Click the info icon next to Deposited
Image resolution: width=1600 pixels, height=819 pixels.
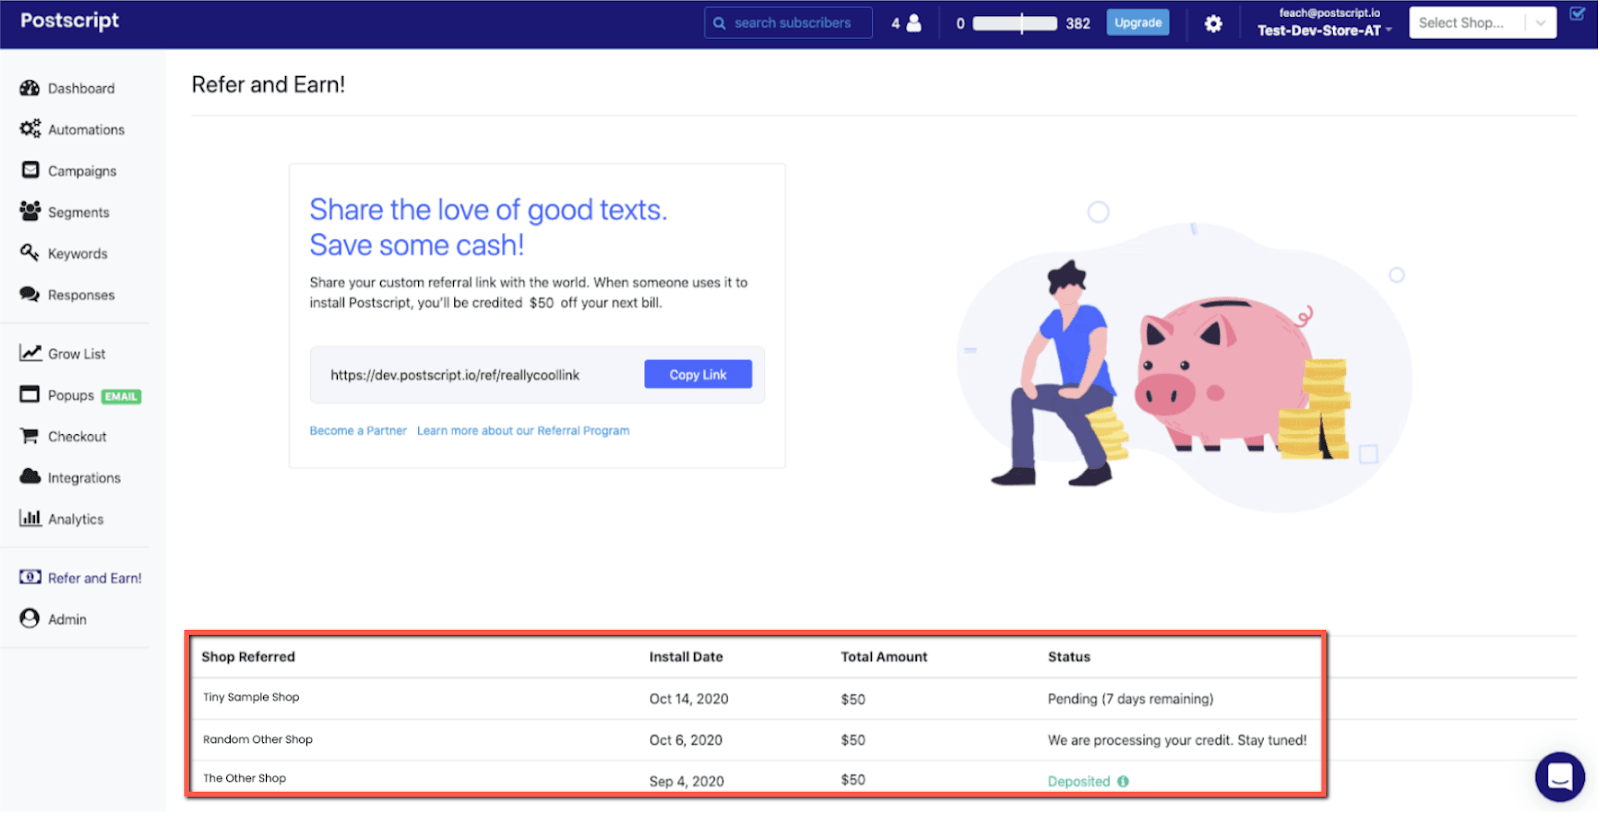(x=1123, y=782)
